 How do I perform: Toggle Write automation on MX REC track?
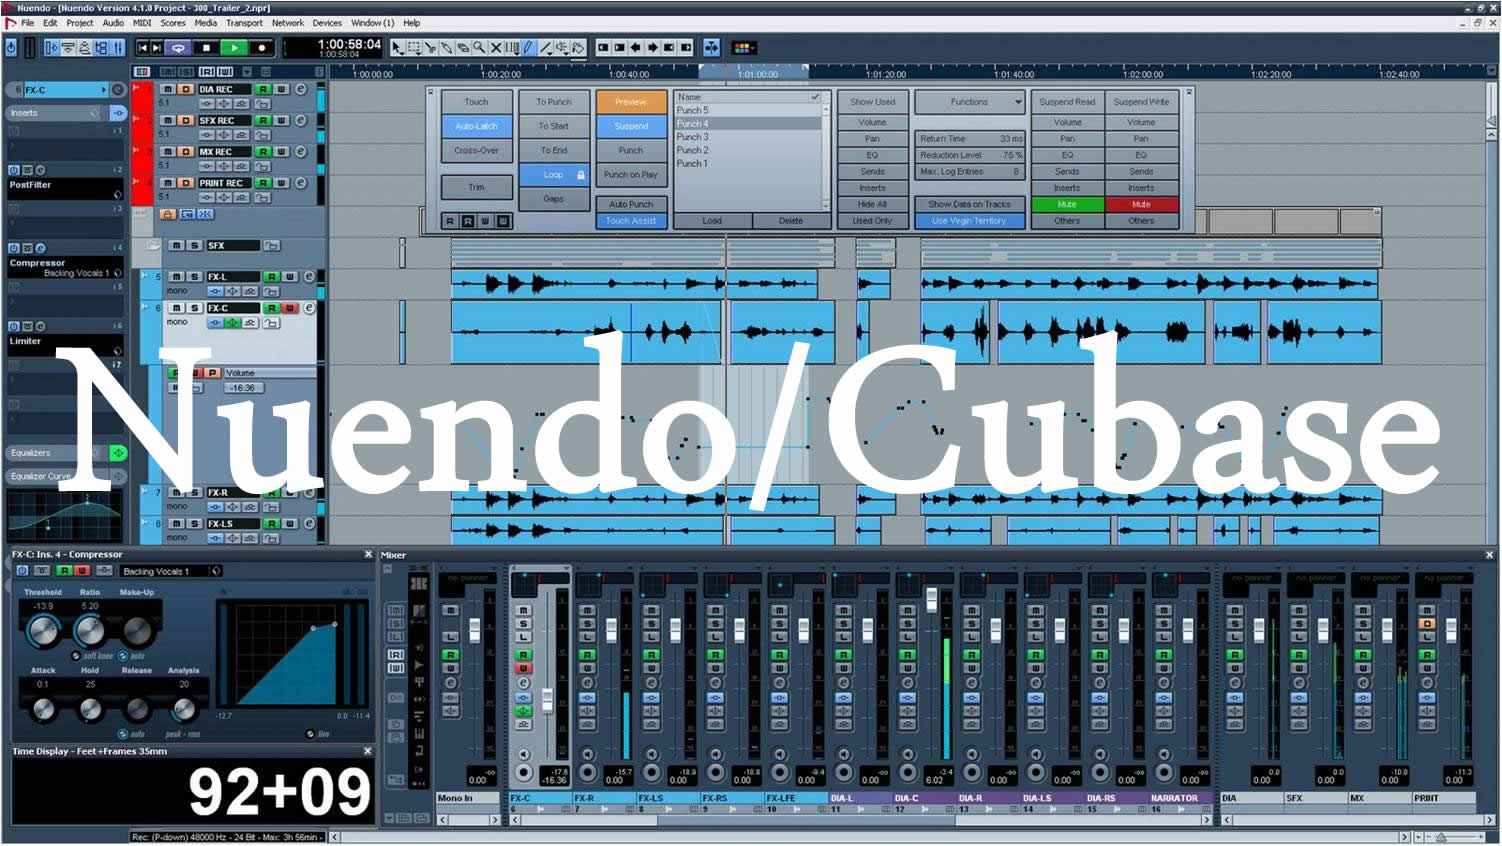282,152
